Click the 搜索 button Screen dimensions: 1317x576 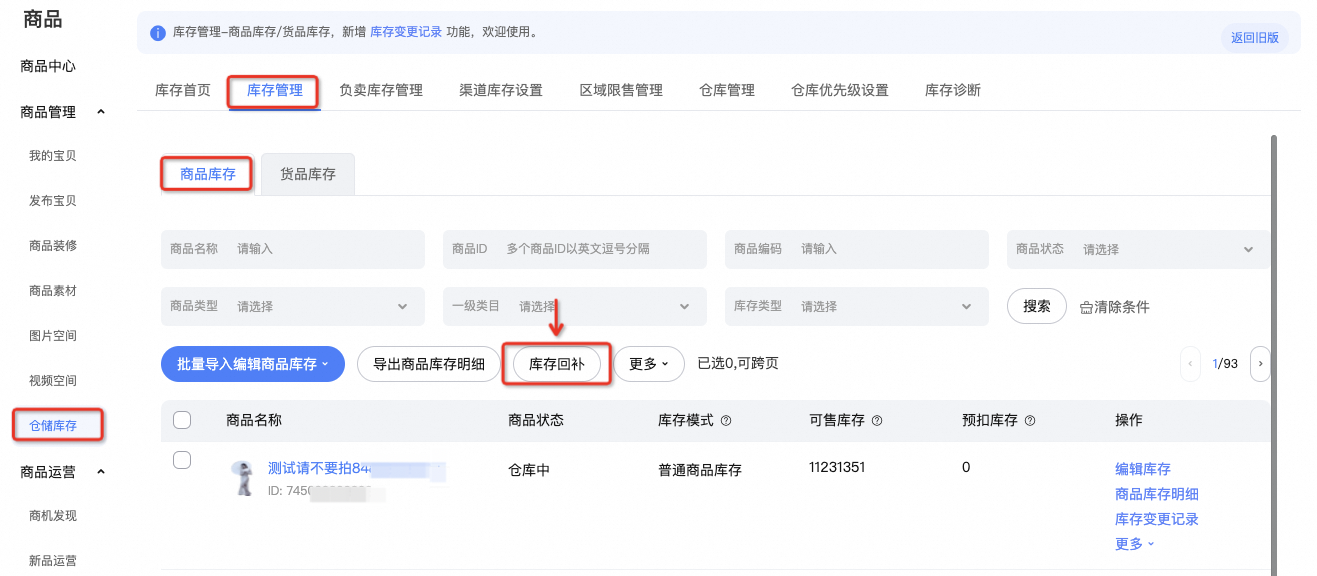coord(1036,306)
